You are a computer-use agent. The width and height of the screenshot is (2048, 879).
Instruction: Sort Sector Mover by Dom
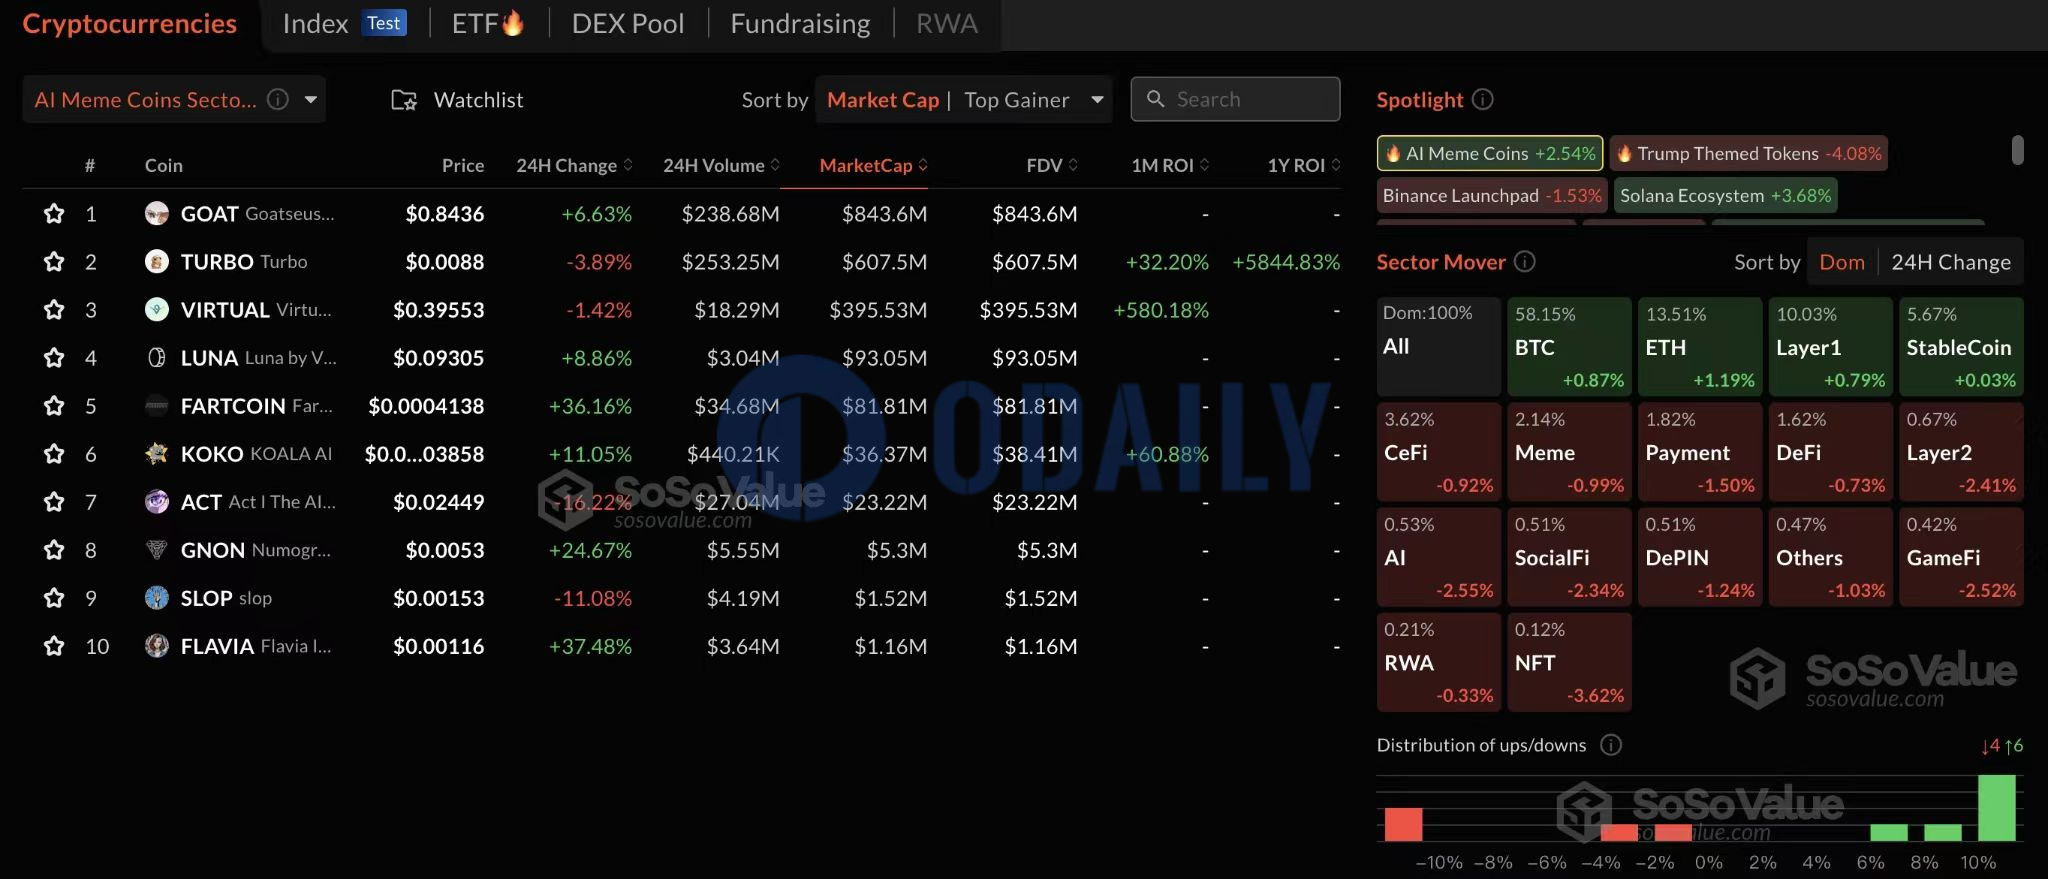[1842, 262]
